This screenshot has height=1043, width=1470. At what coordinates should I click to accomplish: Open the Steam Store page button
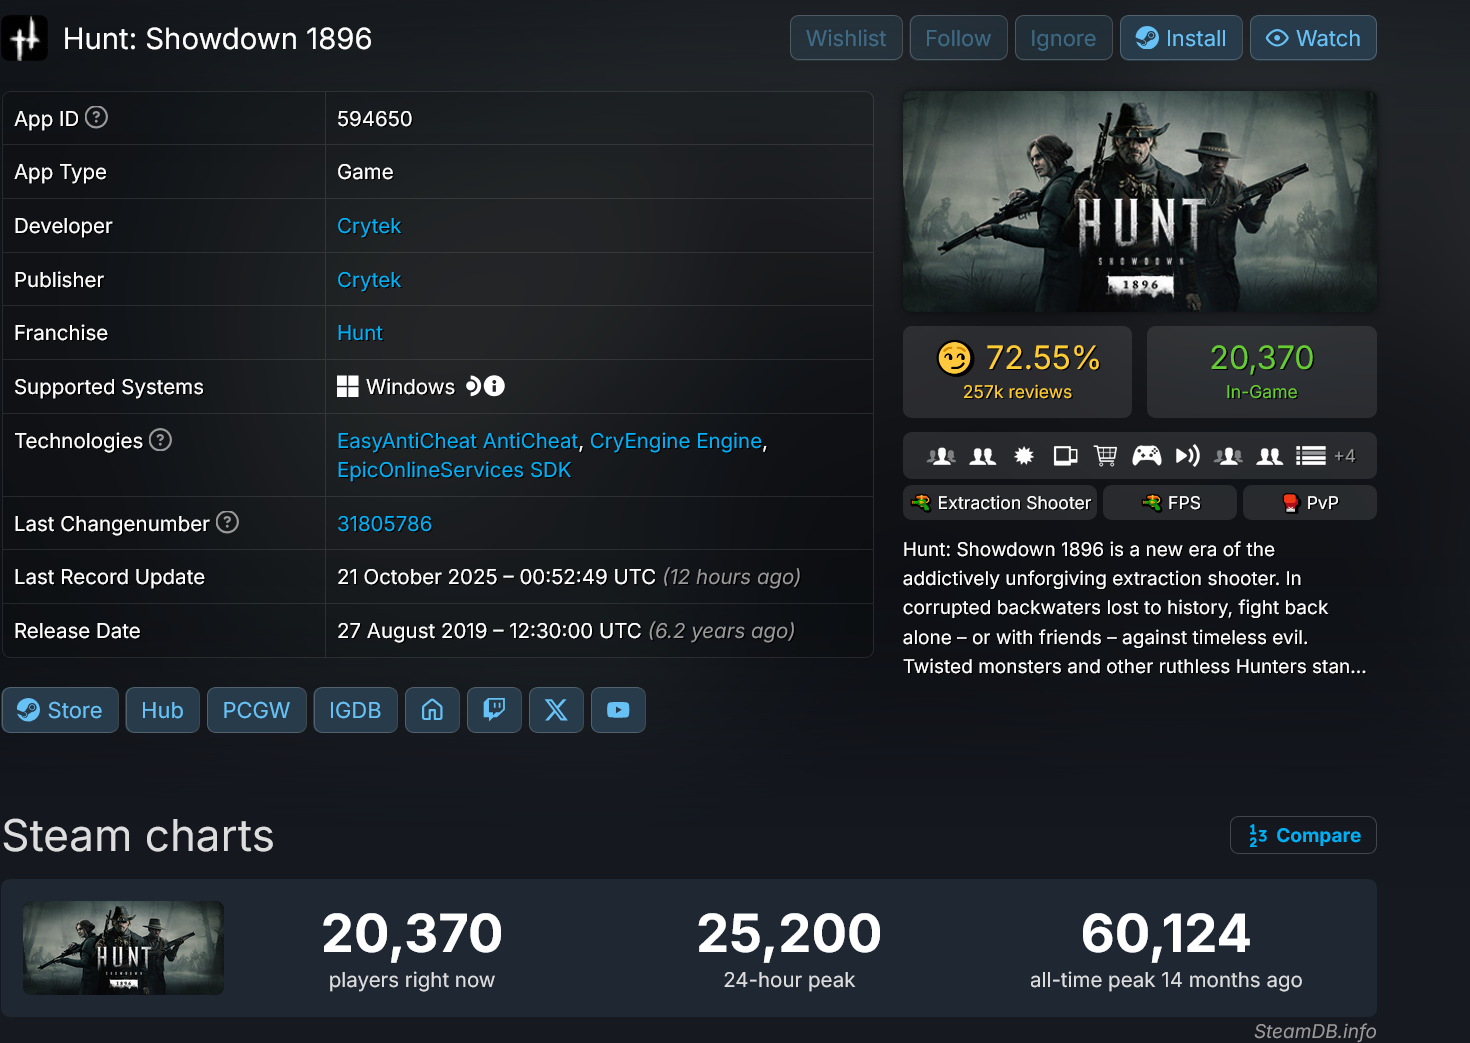pyautogui.click(x=60, y=710)
